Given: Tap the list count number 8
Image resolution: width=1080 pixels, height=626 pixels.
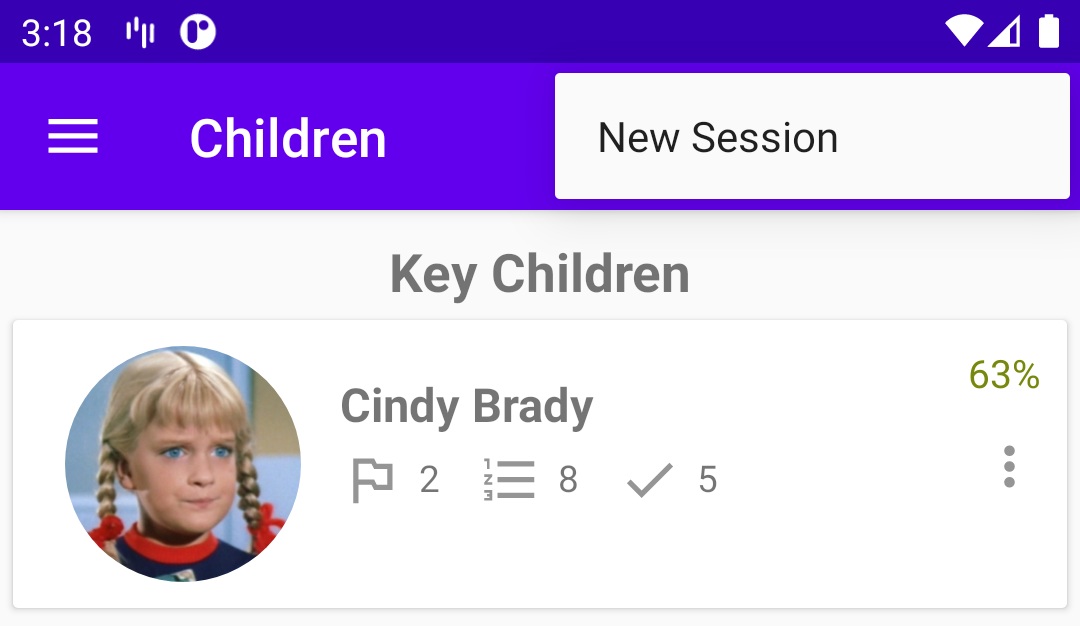Looking at the screenshot, I should pos(568,481).
